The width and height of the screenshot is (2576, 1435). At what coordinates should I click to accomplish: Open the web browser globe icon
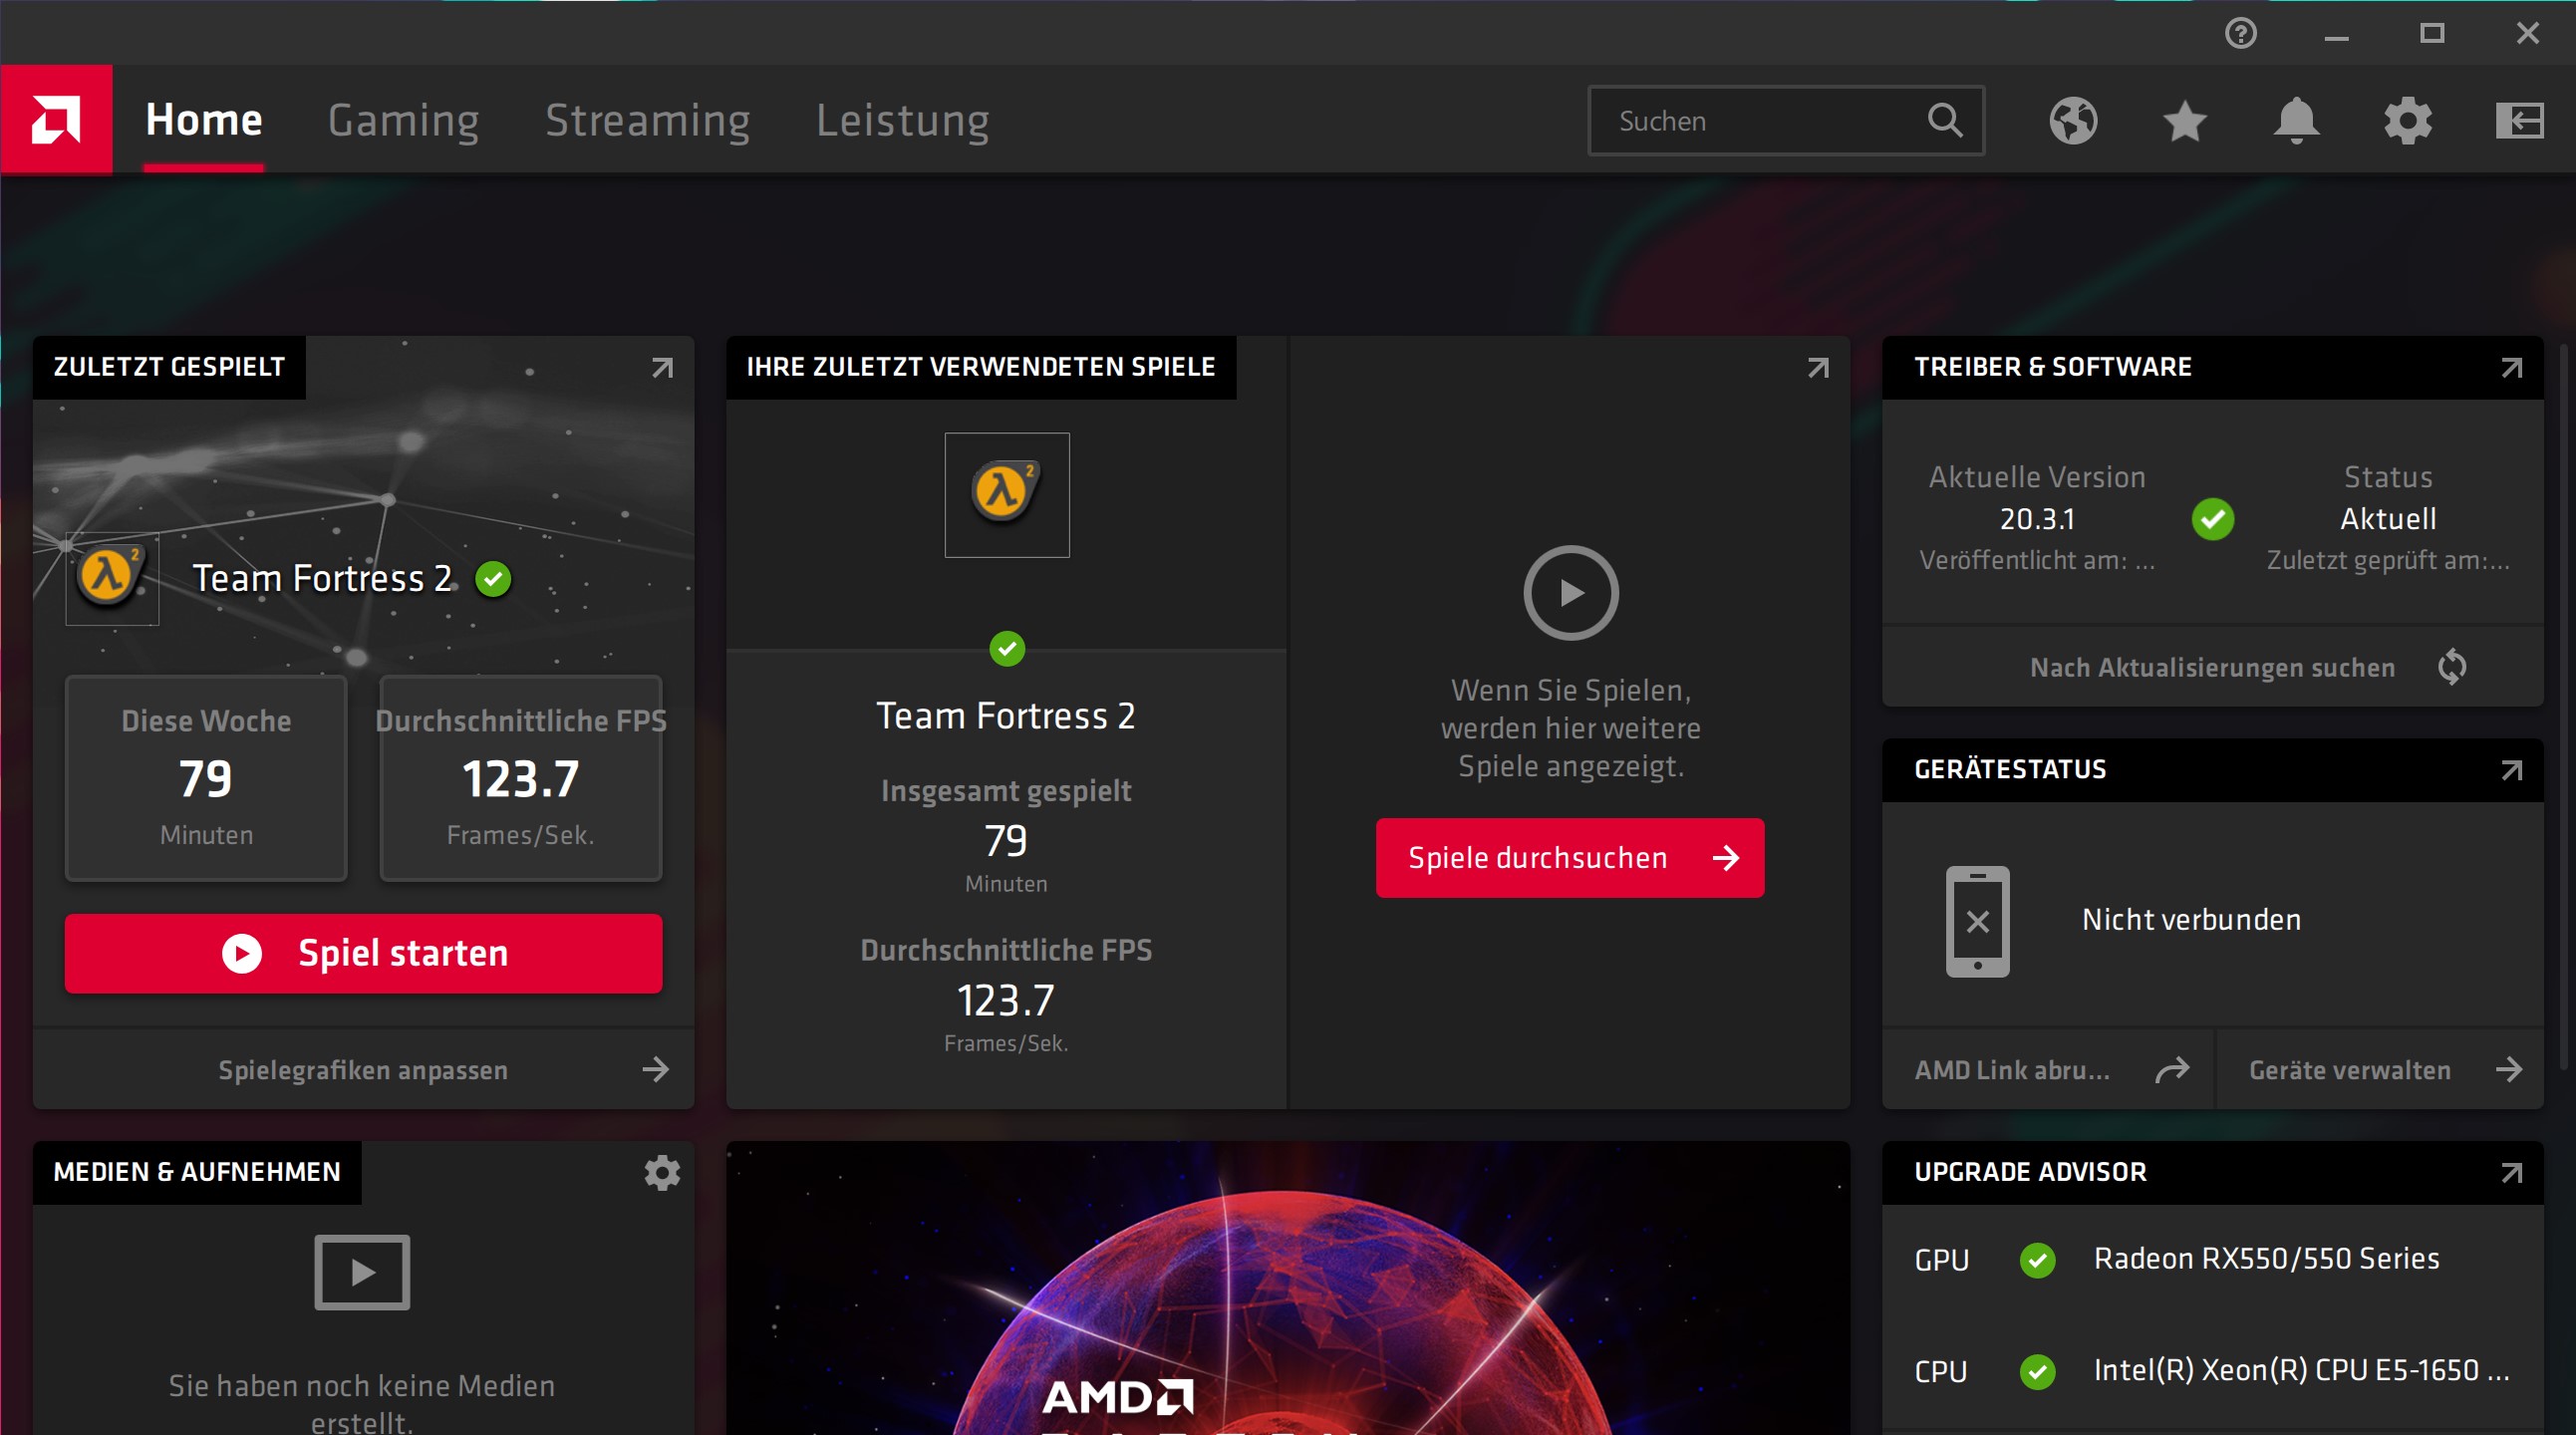click(x=2073, y=121)
